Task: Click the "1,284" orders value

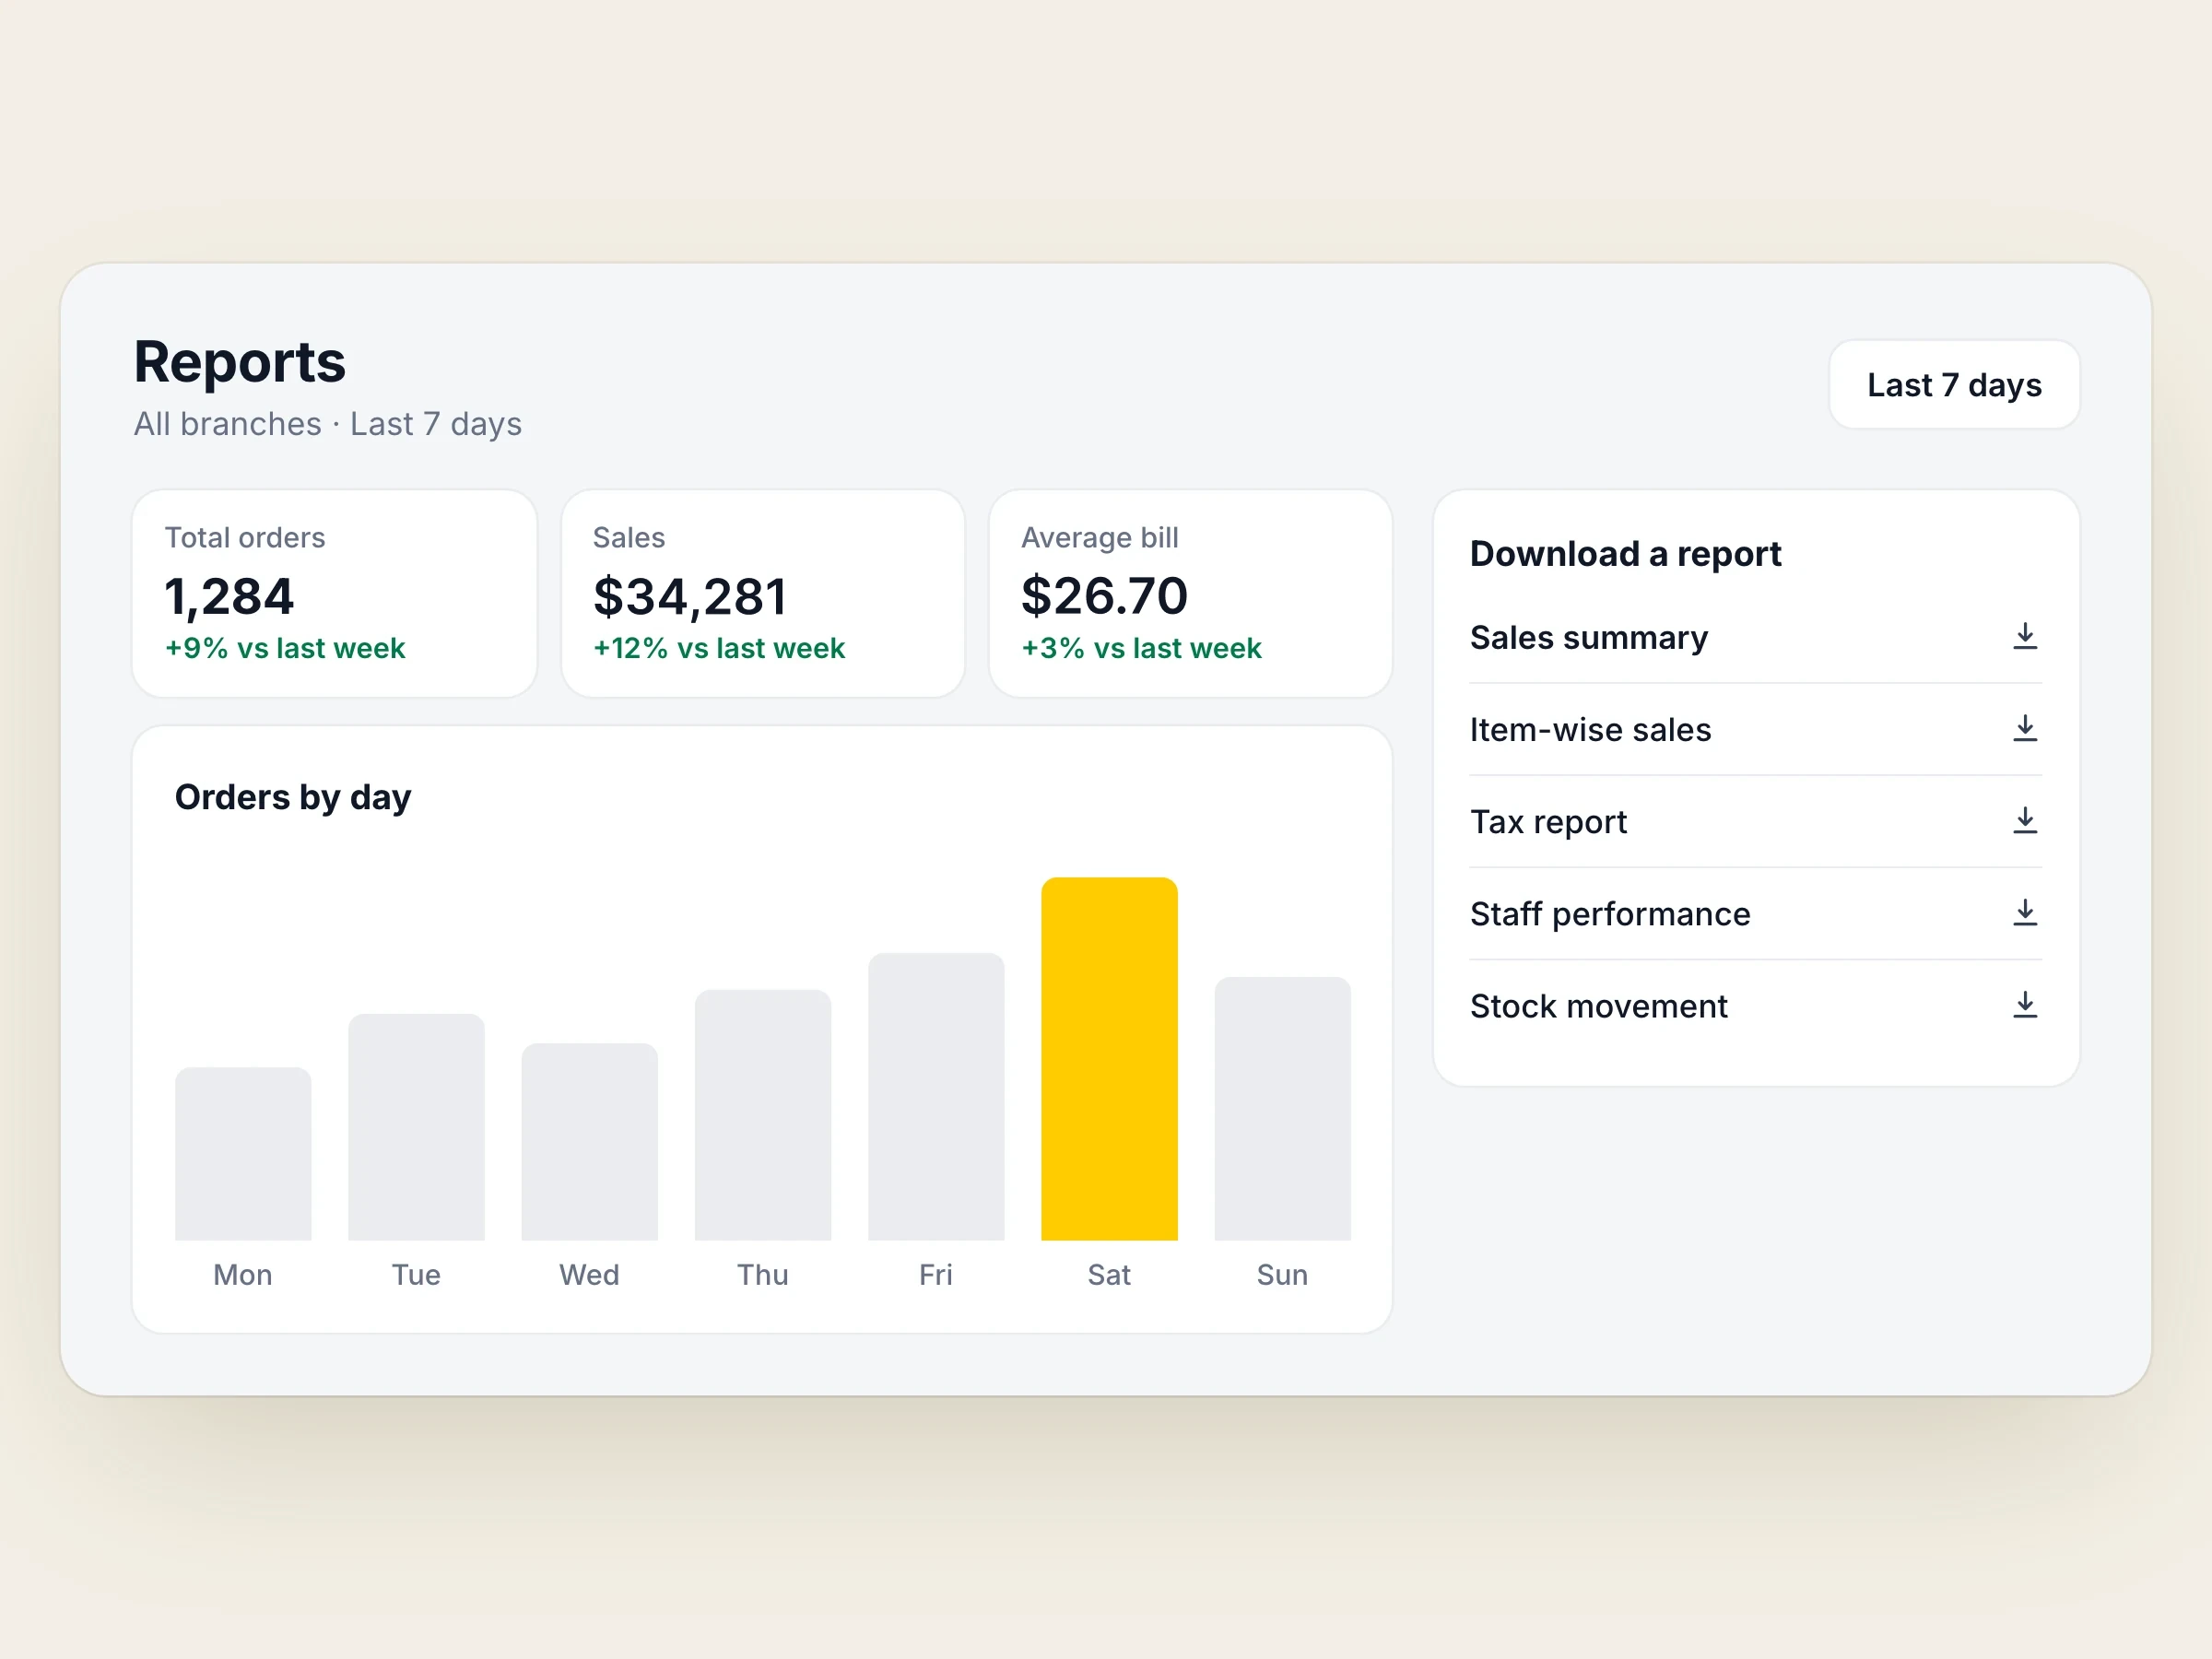Action: click(229, 597)
